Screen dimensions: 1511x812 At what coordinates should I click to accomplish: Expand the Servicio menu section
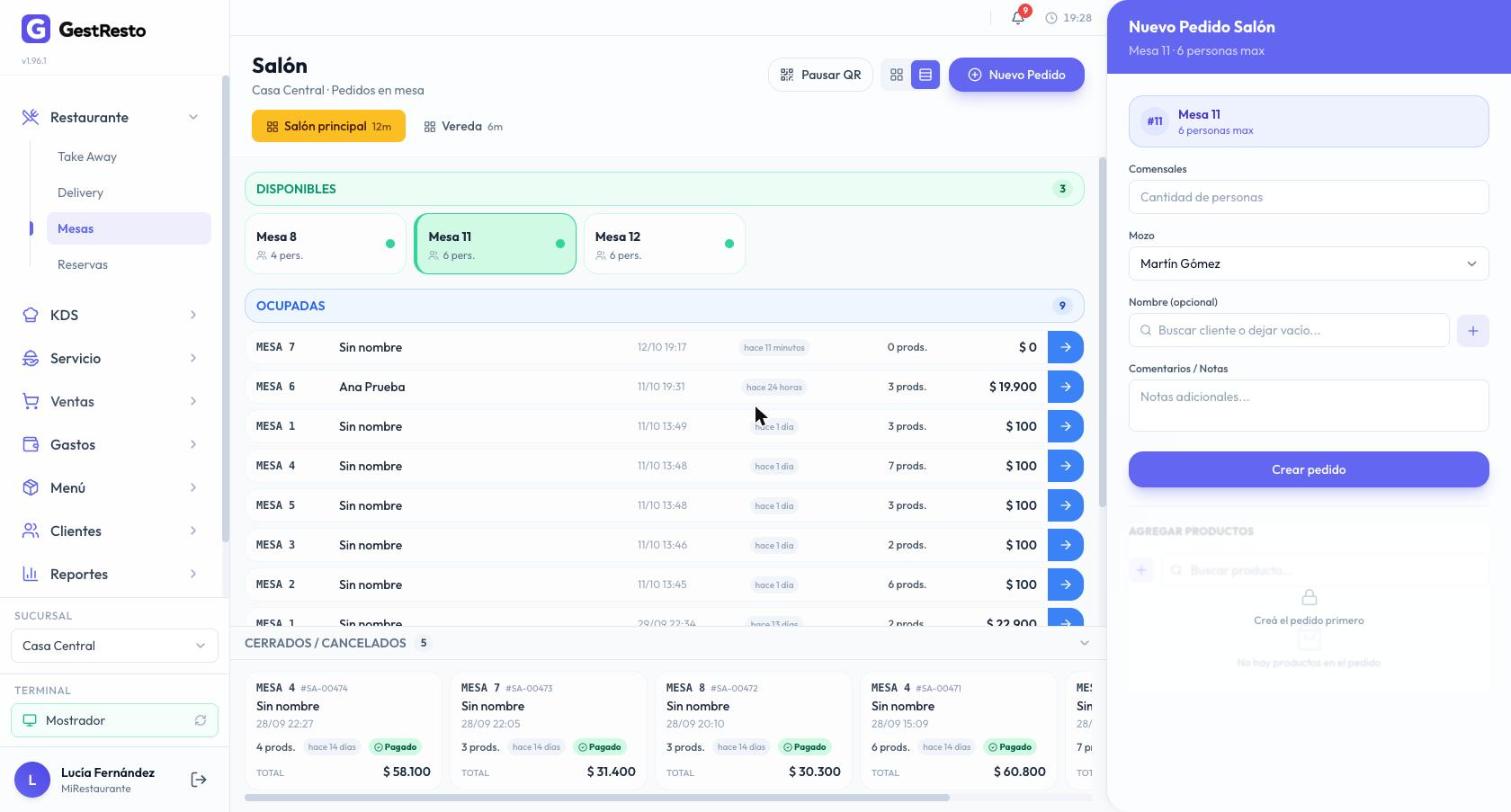pyautogui.click(x=193, y=358)
